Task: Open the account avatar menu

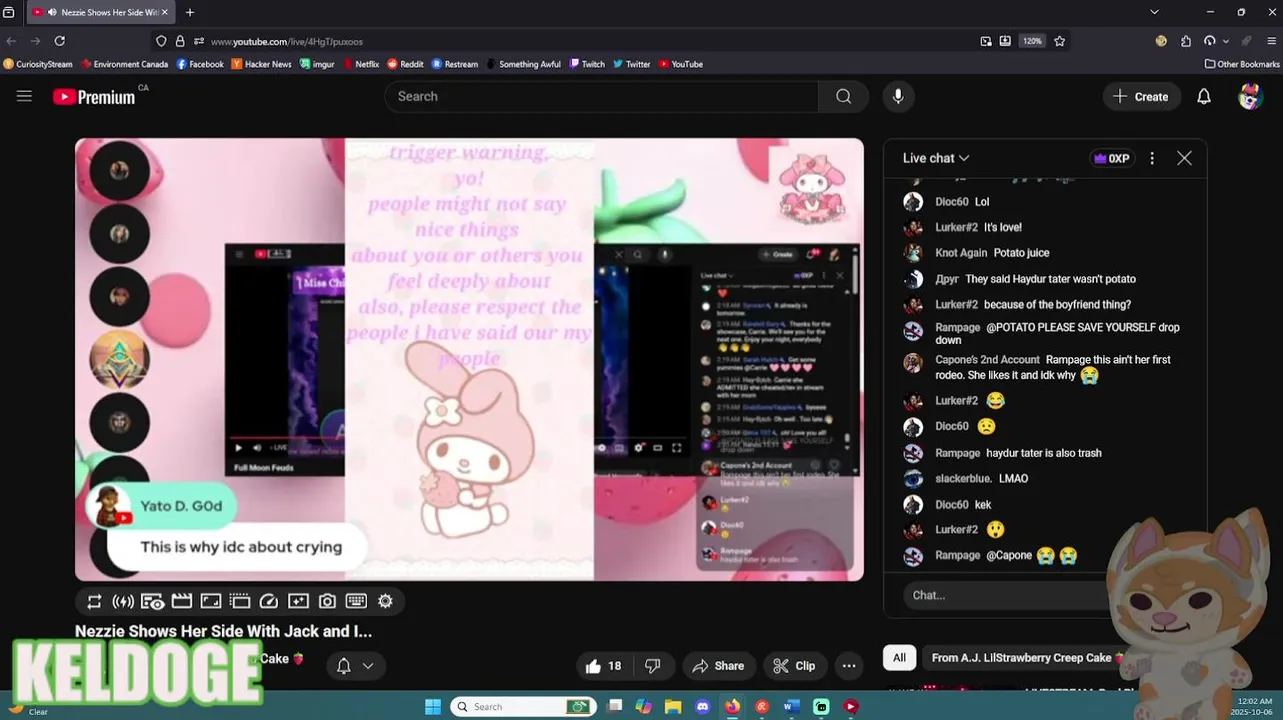Action: click(x=1250, y=96)
